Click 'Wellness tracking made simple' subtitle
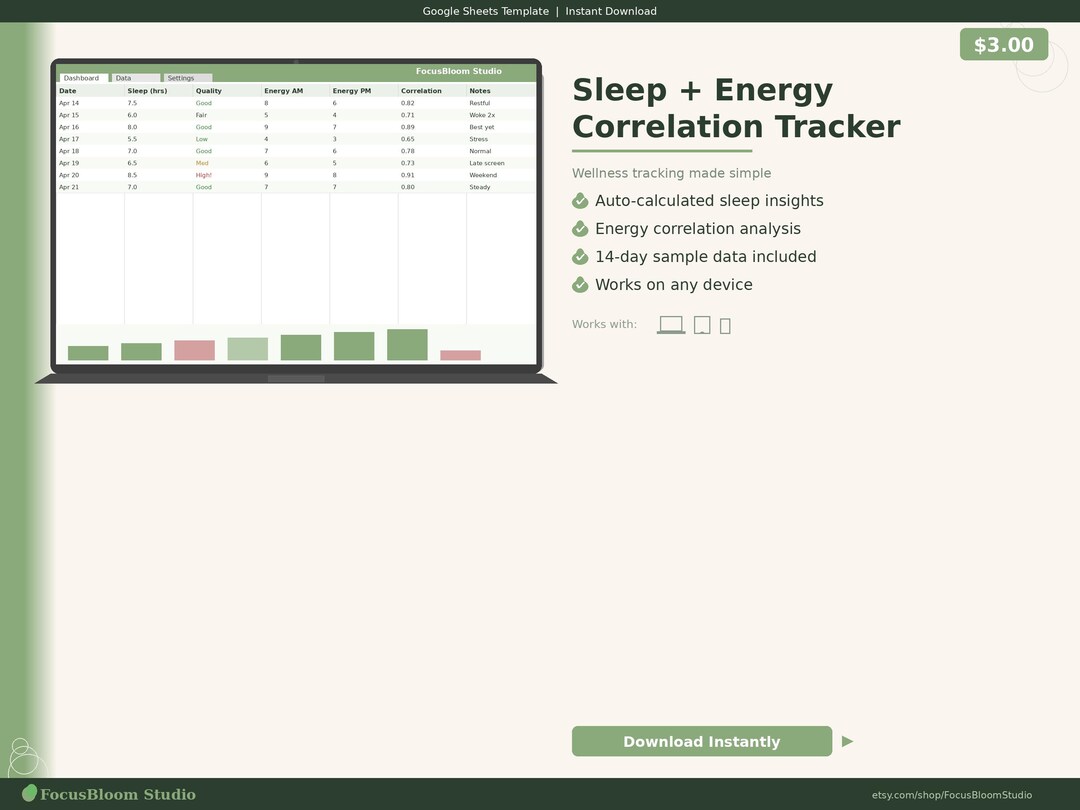The image size is (1080, 810). coord(672,174)
